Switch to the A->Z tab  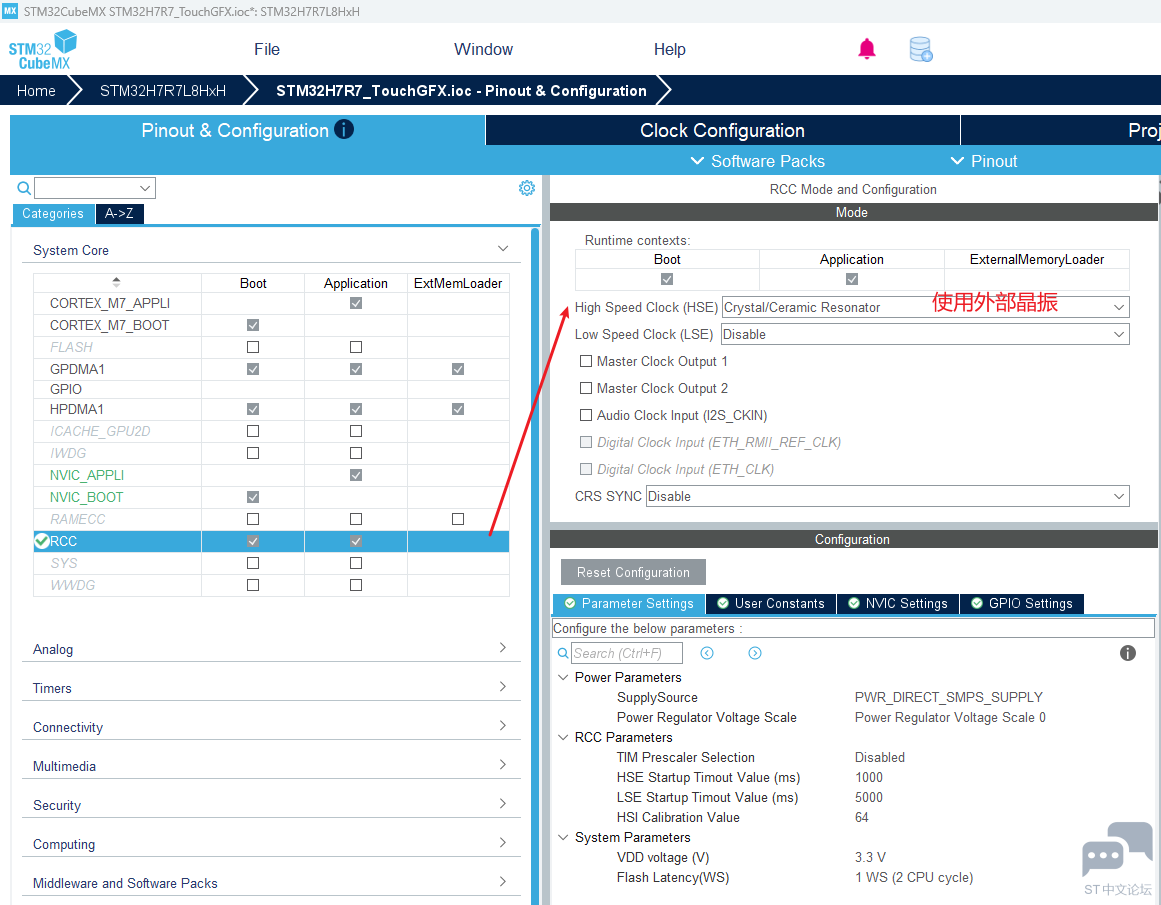point(119,213)
